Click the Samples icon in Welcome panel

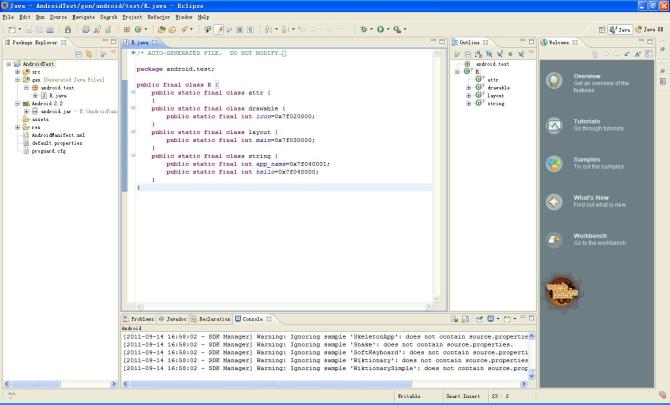point(553,162)
